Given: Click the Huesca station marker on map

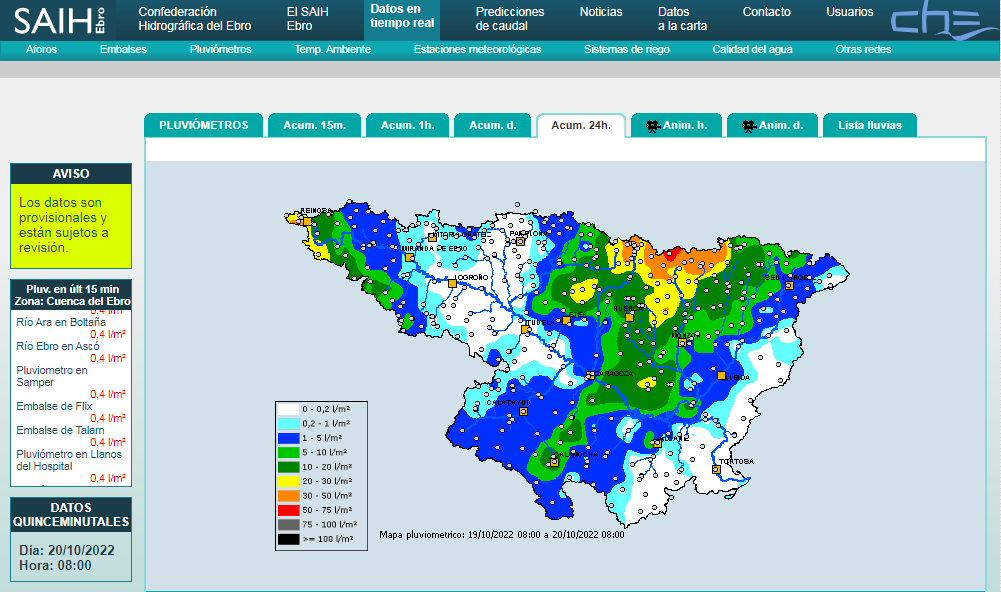Looking at the screenshot, I should pyautogui.click(x=629, y=317).
